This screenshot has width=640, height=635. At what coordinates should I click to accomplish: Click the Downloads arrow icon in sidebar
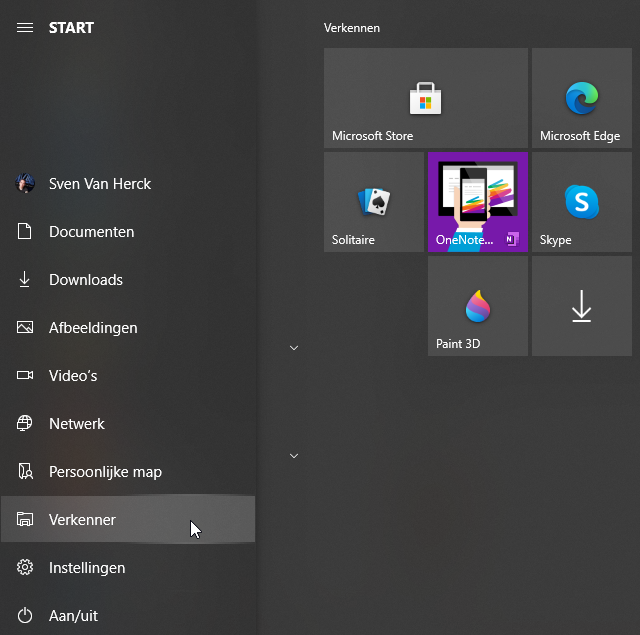[x=24, y=280]
